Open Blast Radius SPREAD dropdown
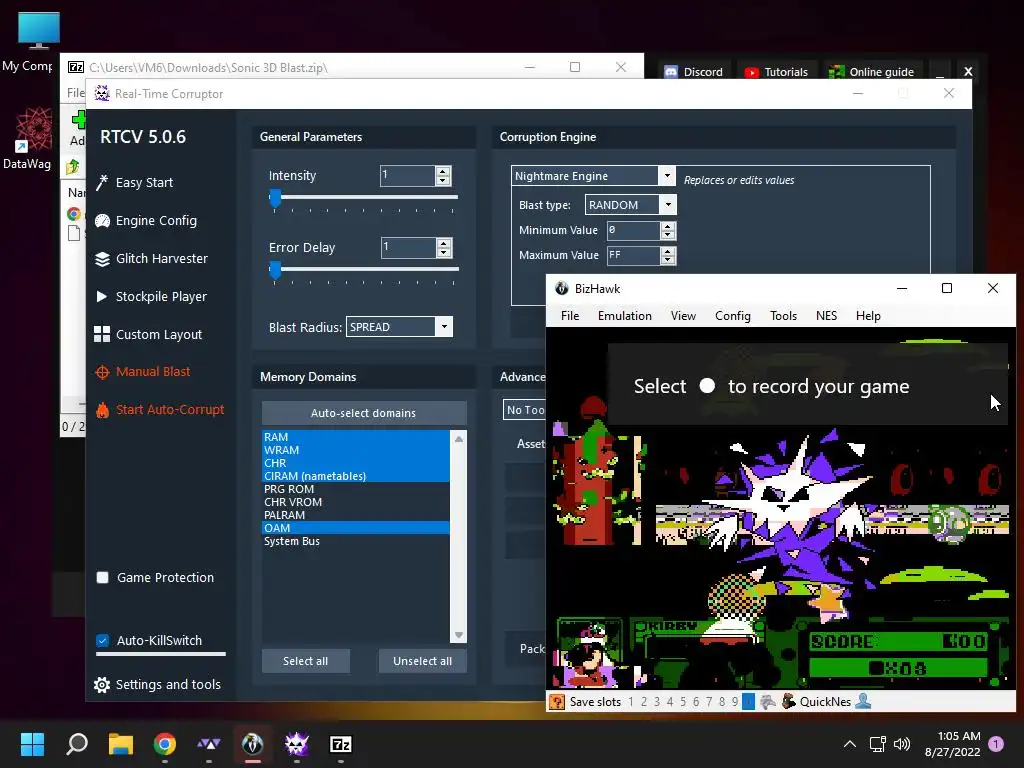The width and height of the screenshot is (1024, 768). click(444, 327)
